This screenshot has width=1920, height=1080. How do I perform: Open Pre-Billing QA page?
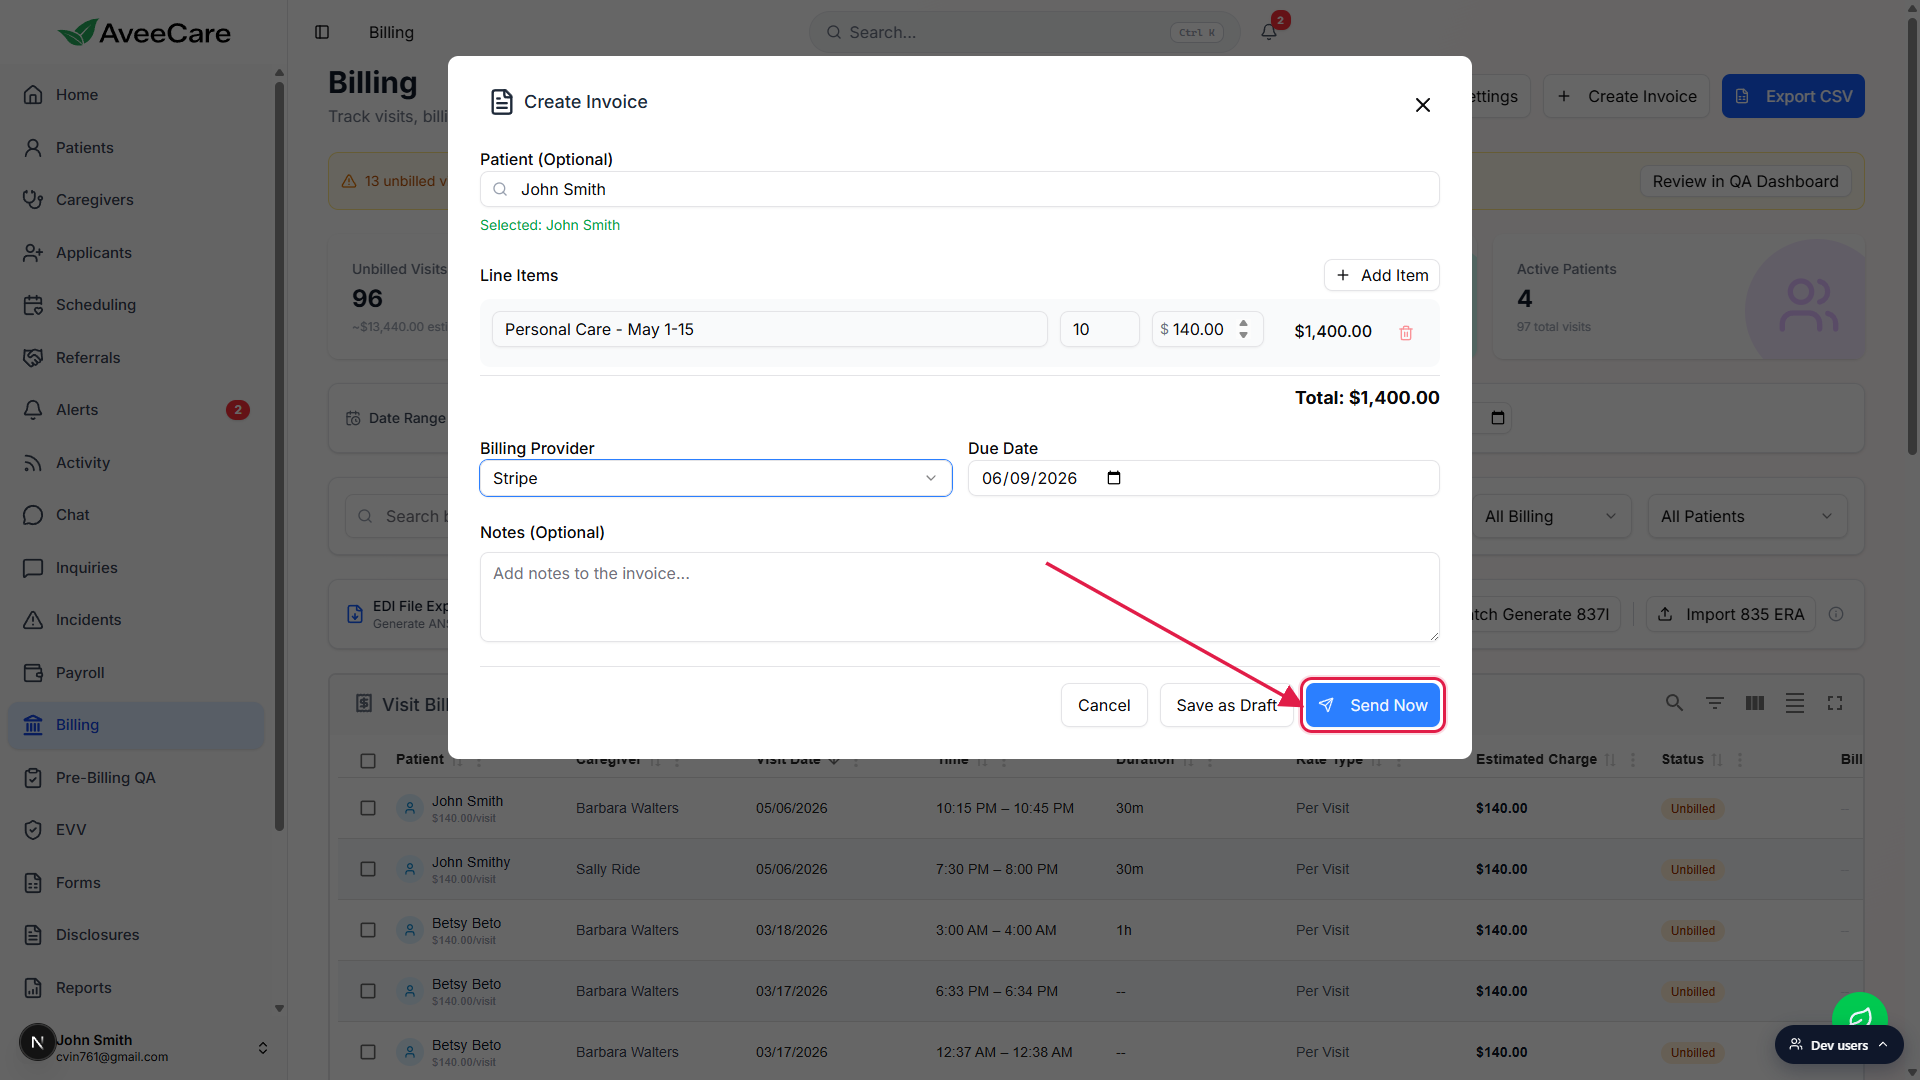point(135,778)
